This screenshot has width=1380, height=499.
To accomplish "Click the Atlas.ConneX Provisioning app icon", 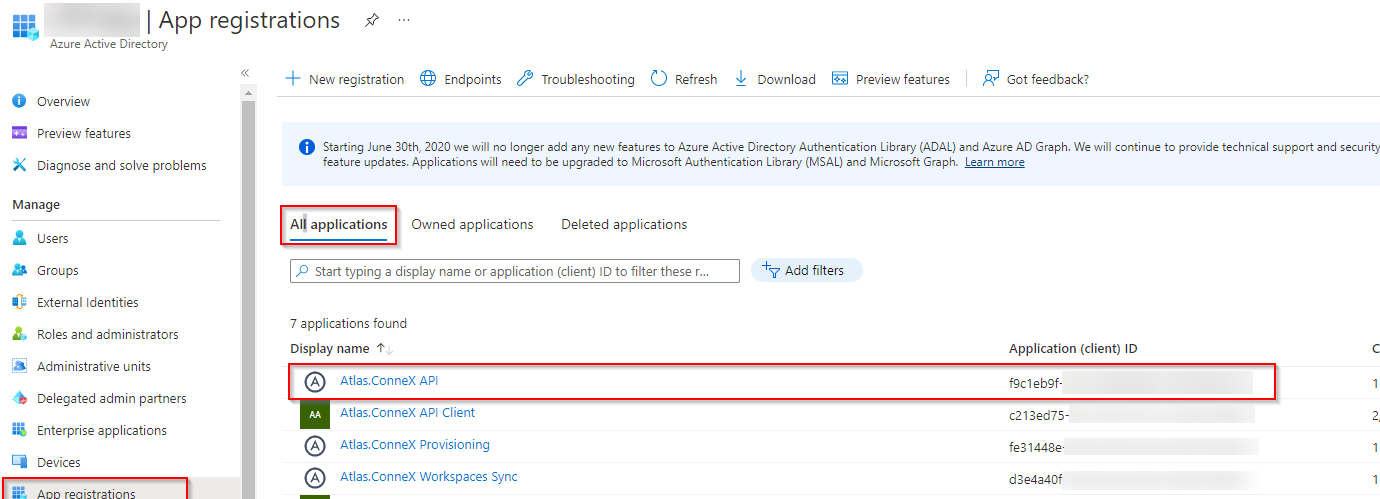I will pos(315,446).
